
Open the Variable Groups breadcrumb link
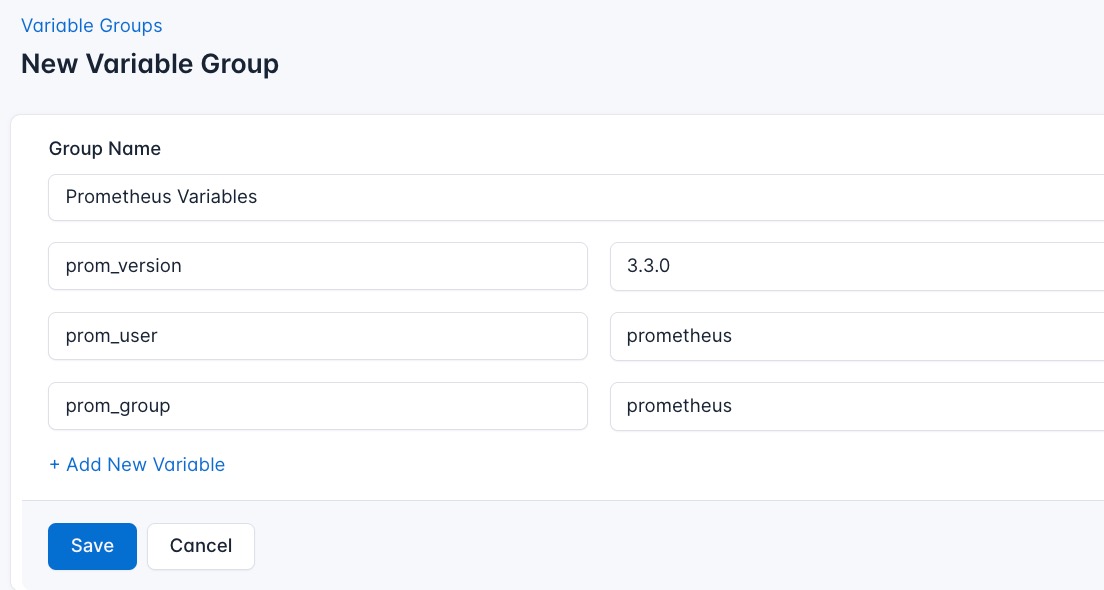pos(91,25)
